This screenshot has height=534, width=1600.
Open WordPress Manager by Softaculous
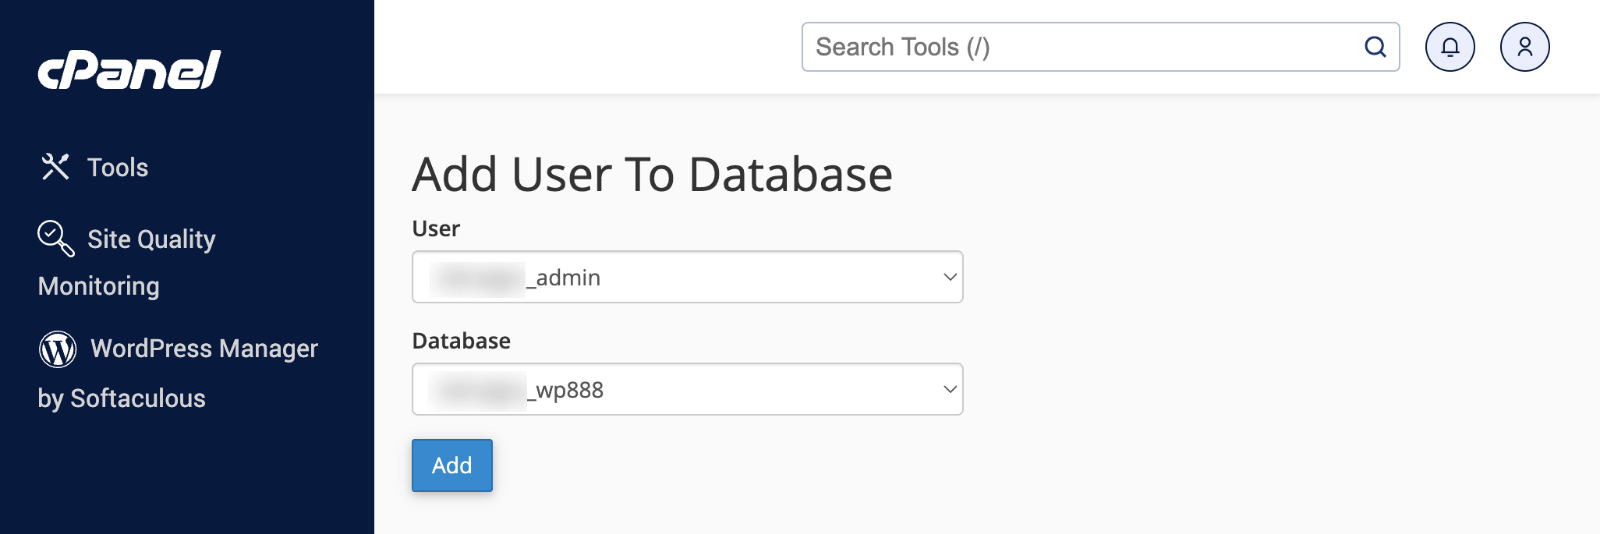[x=178, y=373]
